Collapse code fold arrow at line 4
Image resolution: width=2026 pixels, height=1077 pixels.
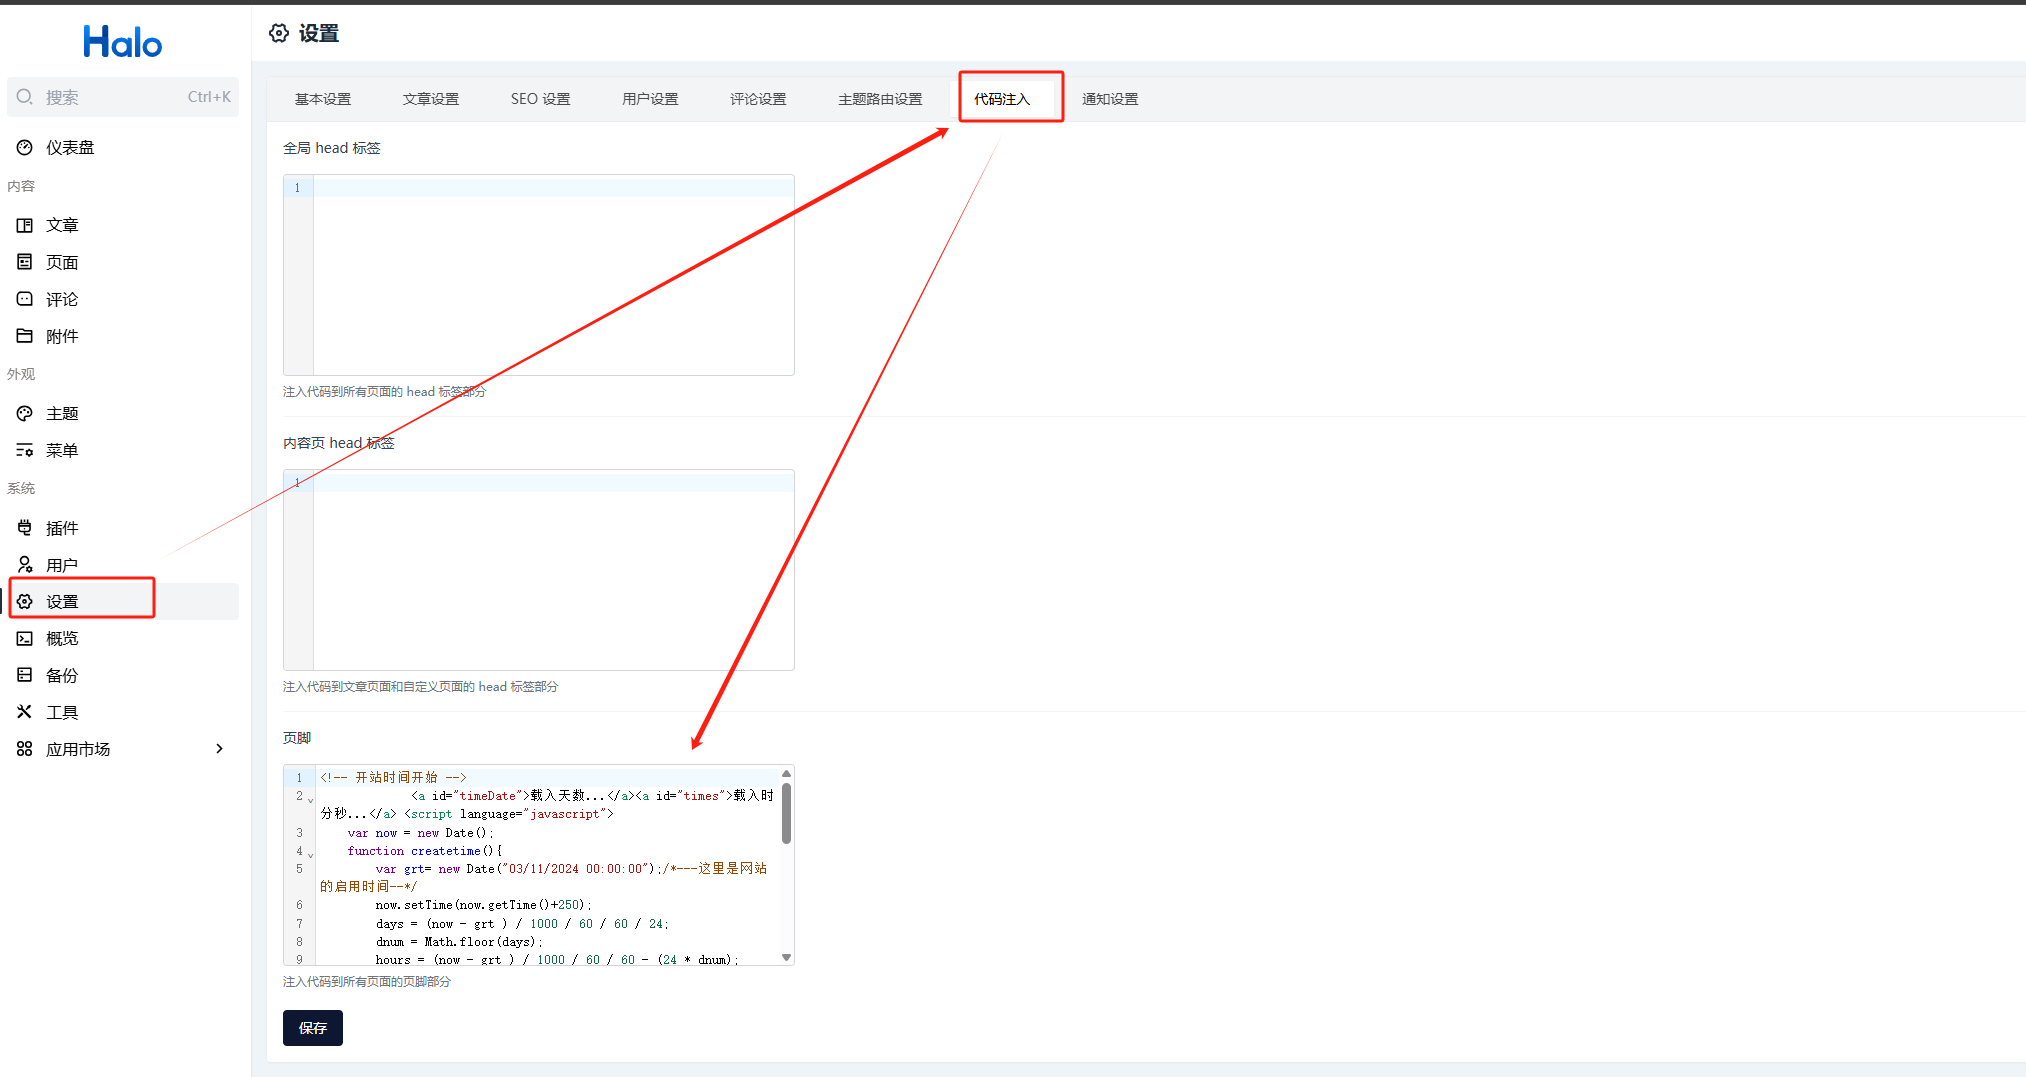tap(310, 855)
